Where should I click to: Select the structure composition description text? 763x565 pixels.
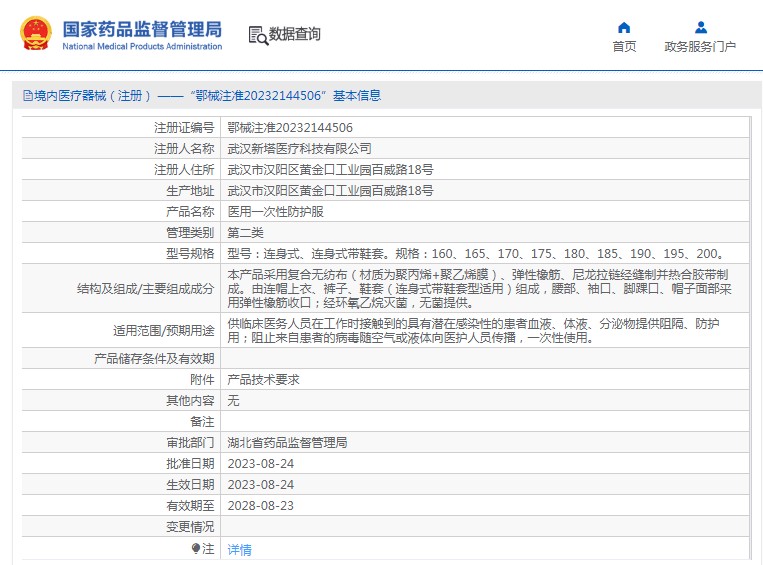click(479, 289)
